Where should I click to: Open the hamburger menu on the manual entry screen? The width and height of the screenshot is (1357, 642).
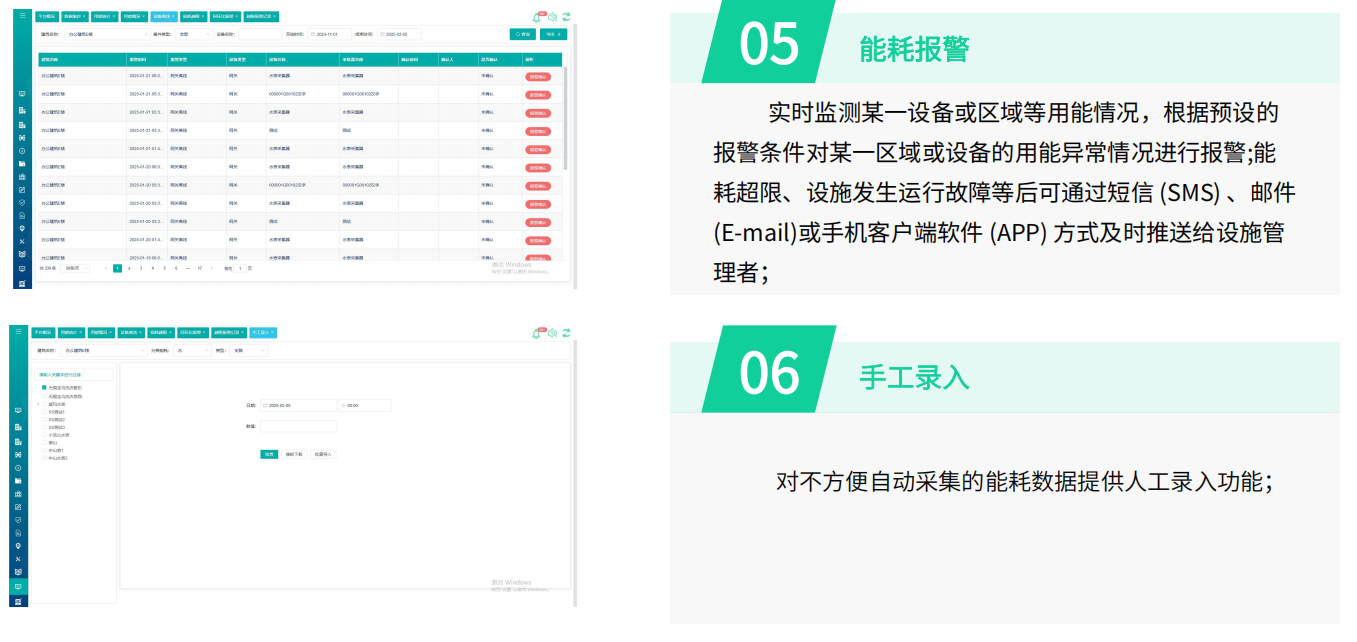(18, 331)
